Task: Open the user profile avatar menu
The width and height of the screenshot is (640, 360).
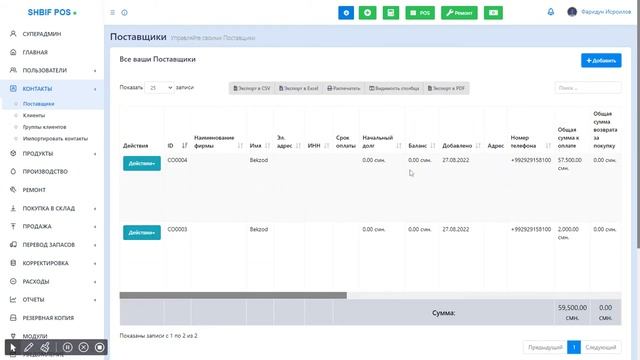Action: click(572, 12)
